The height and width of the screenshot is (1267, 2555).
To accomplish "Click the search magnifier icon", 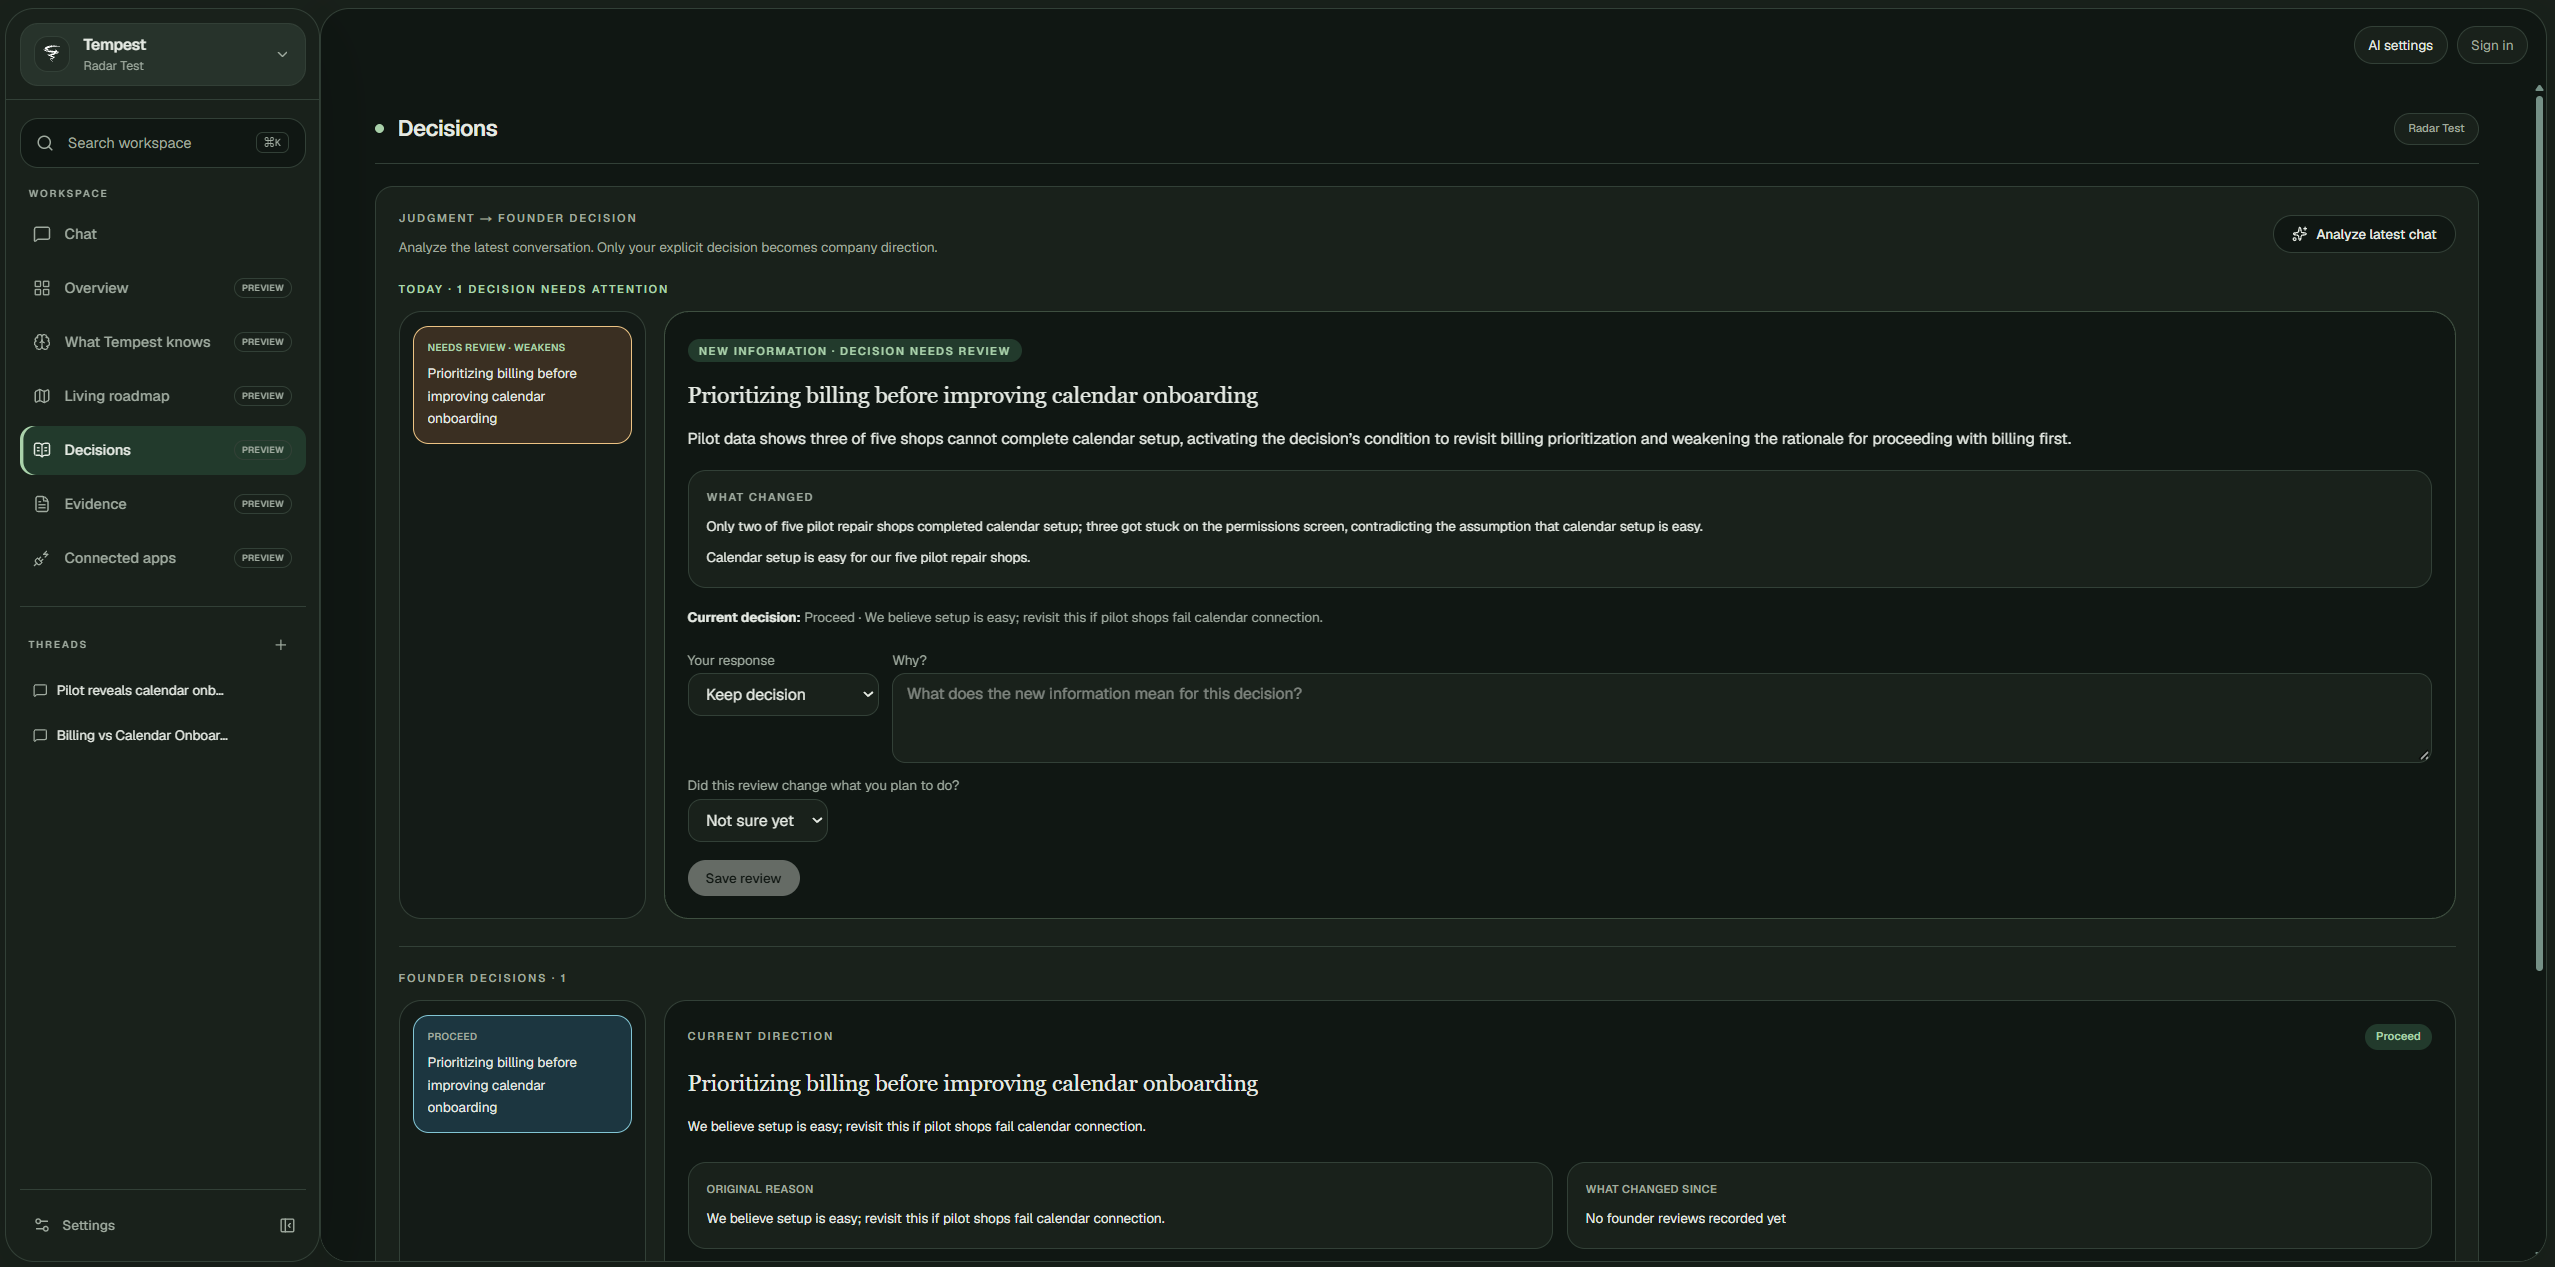I will [45, 143].
